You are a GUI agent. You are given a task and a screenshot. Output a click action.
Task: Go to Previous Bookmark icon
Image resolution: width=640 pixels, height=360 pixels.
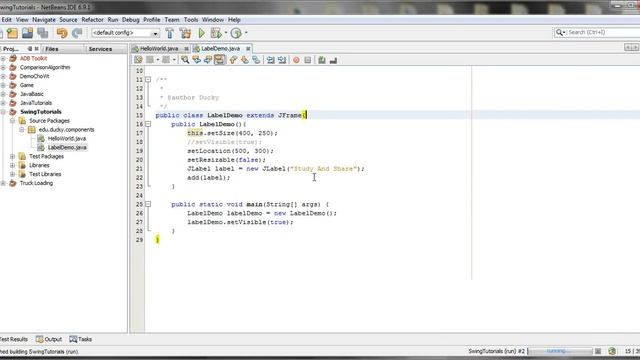[233, 60]
